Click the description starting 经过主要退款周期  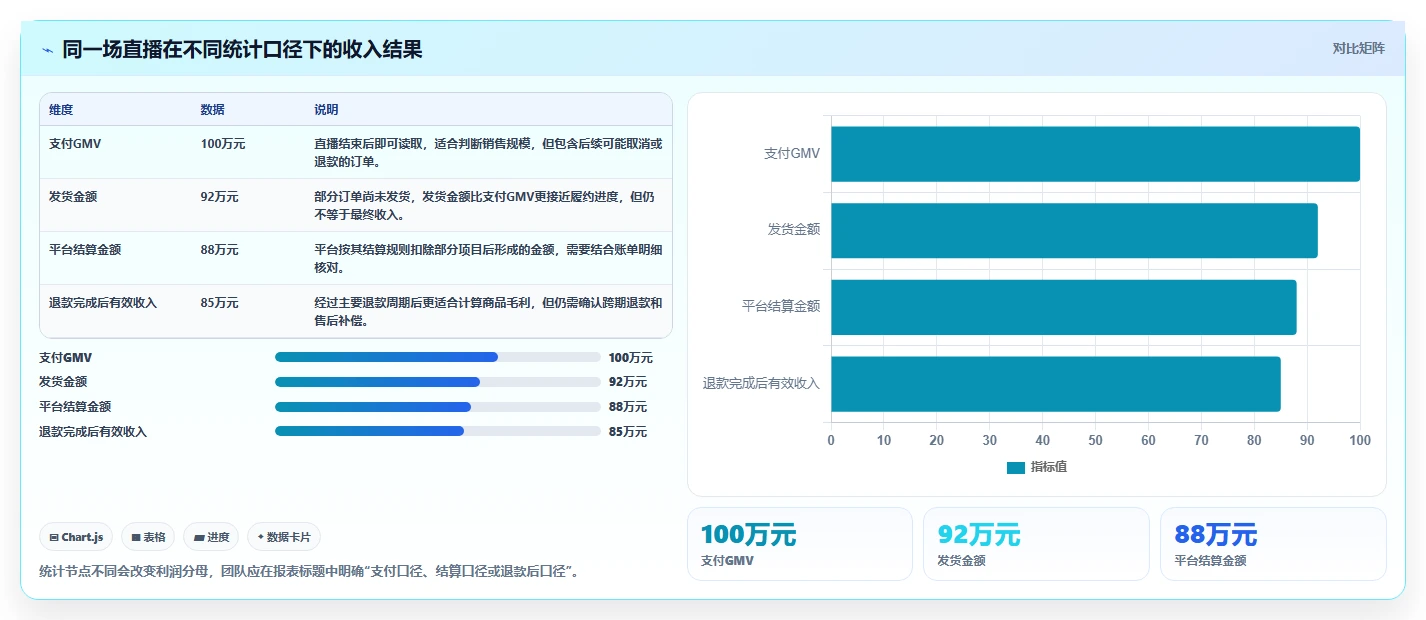(488, 312)
